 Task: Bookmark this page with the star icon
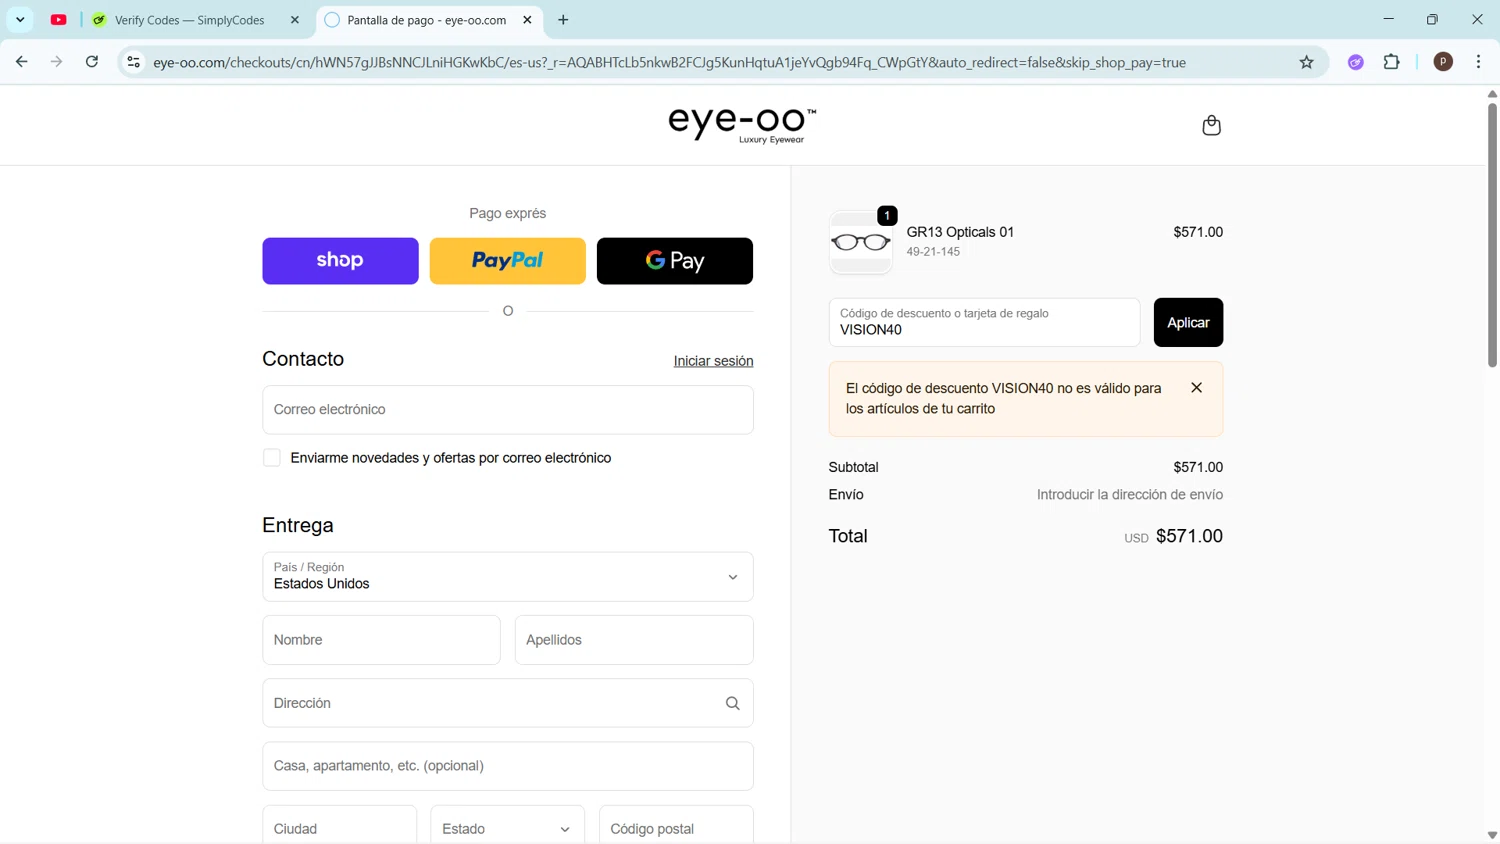1306,62
